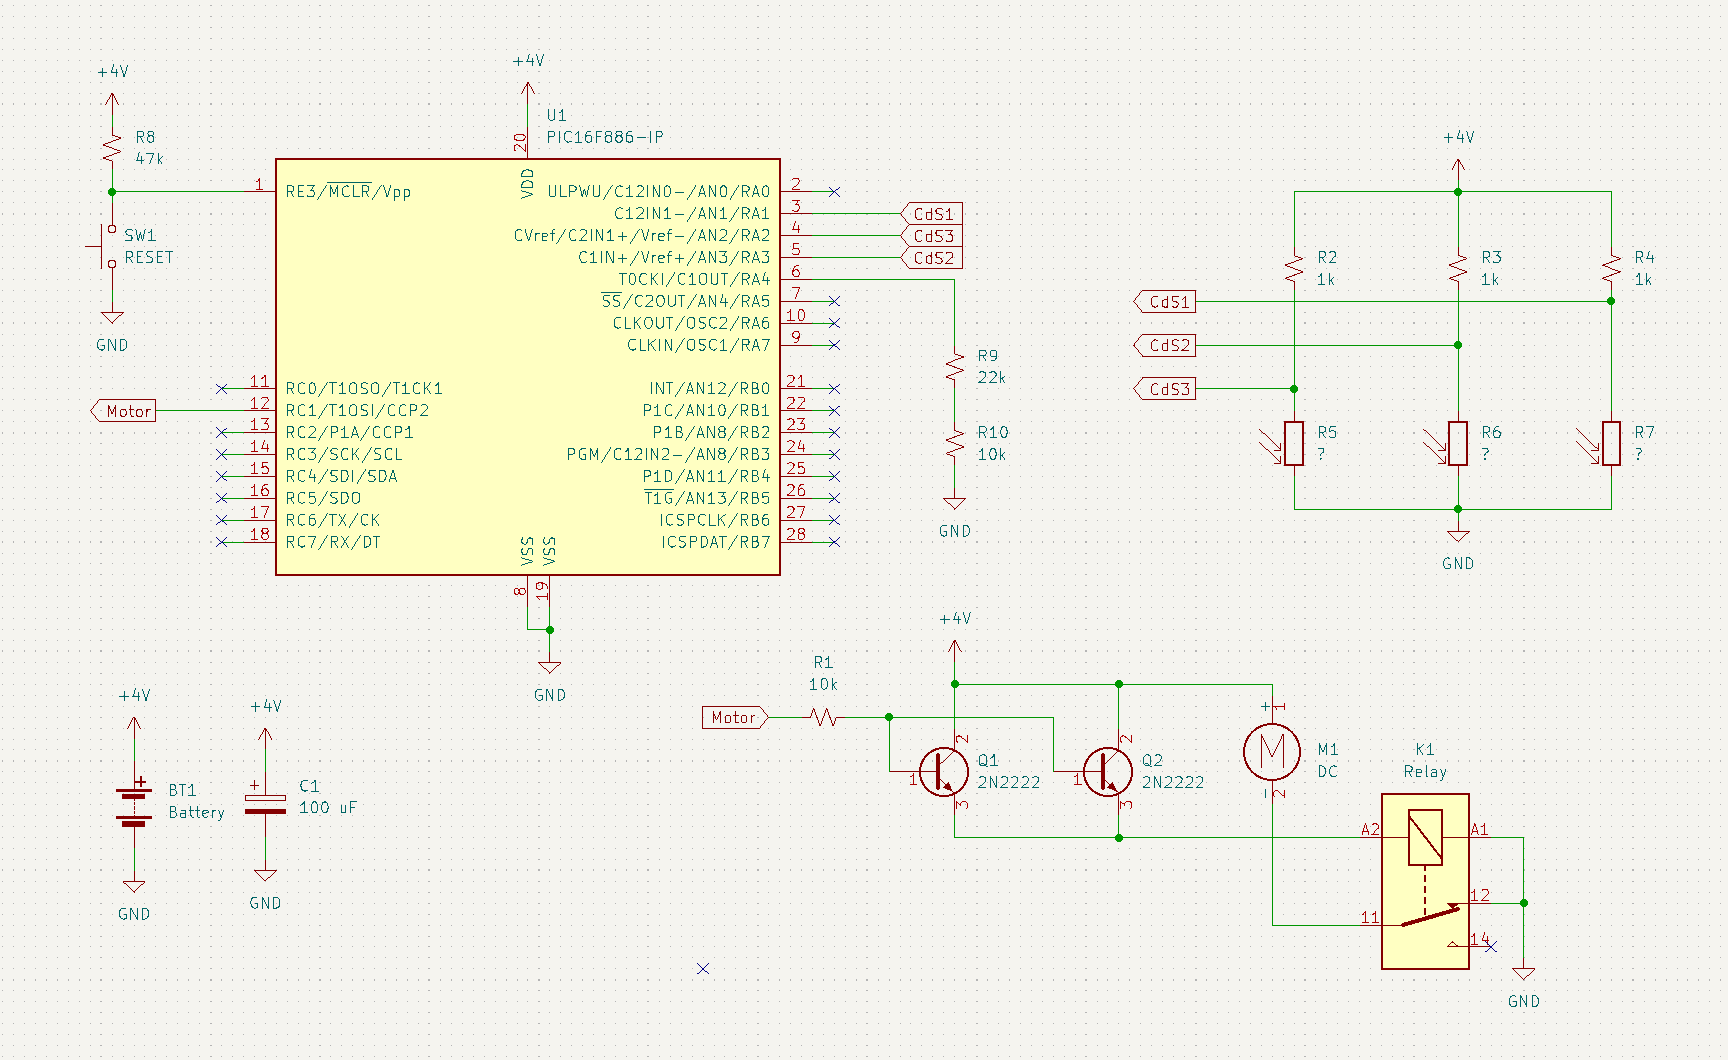Click the no-connect marker on relay pin 14
The image size is (1728, 1060).
pos(1491,946)
